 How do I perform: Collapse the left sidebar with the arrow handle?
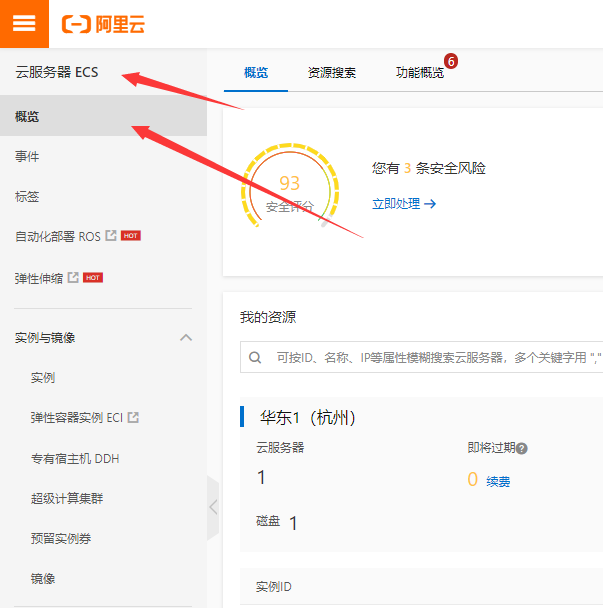coord(213,507)
